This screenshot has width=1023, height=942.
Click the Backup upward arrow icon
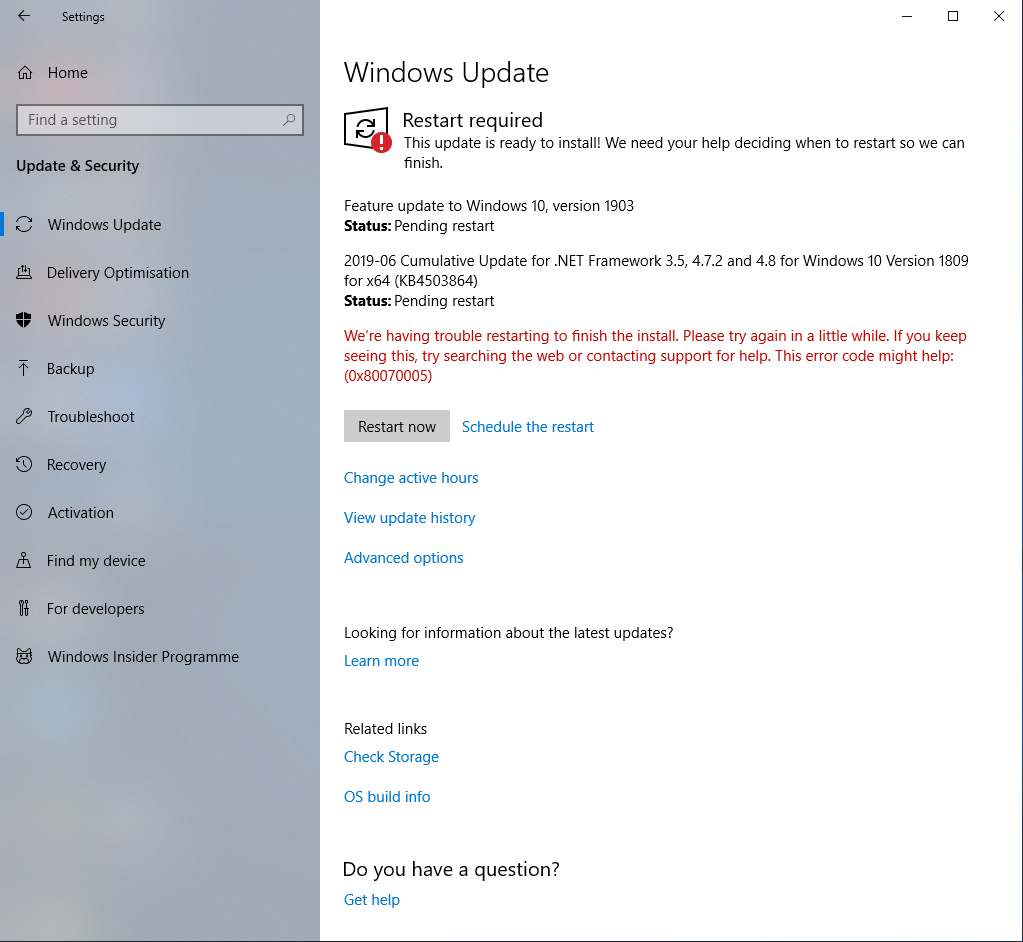click(x=24, y=368)
